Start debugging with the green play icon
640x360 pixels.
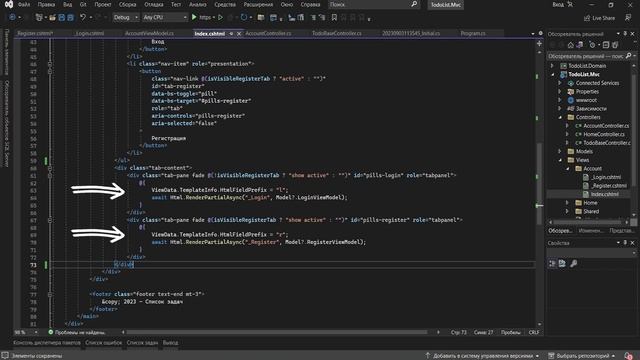(x=194, y=17)
